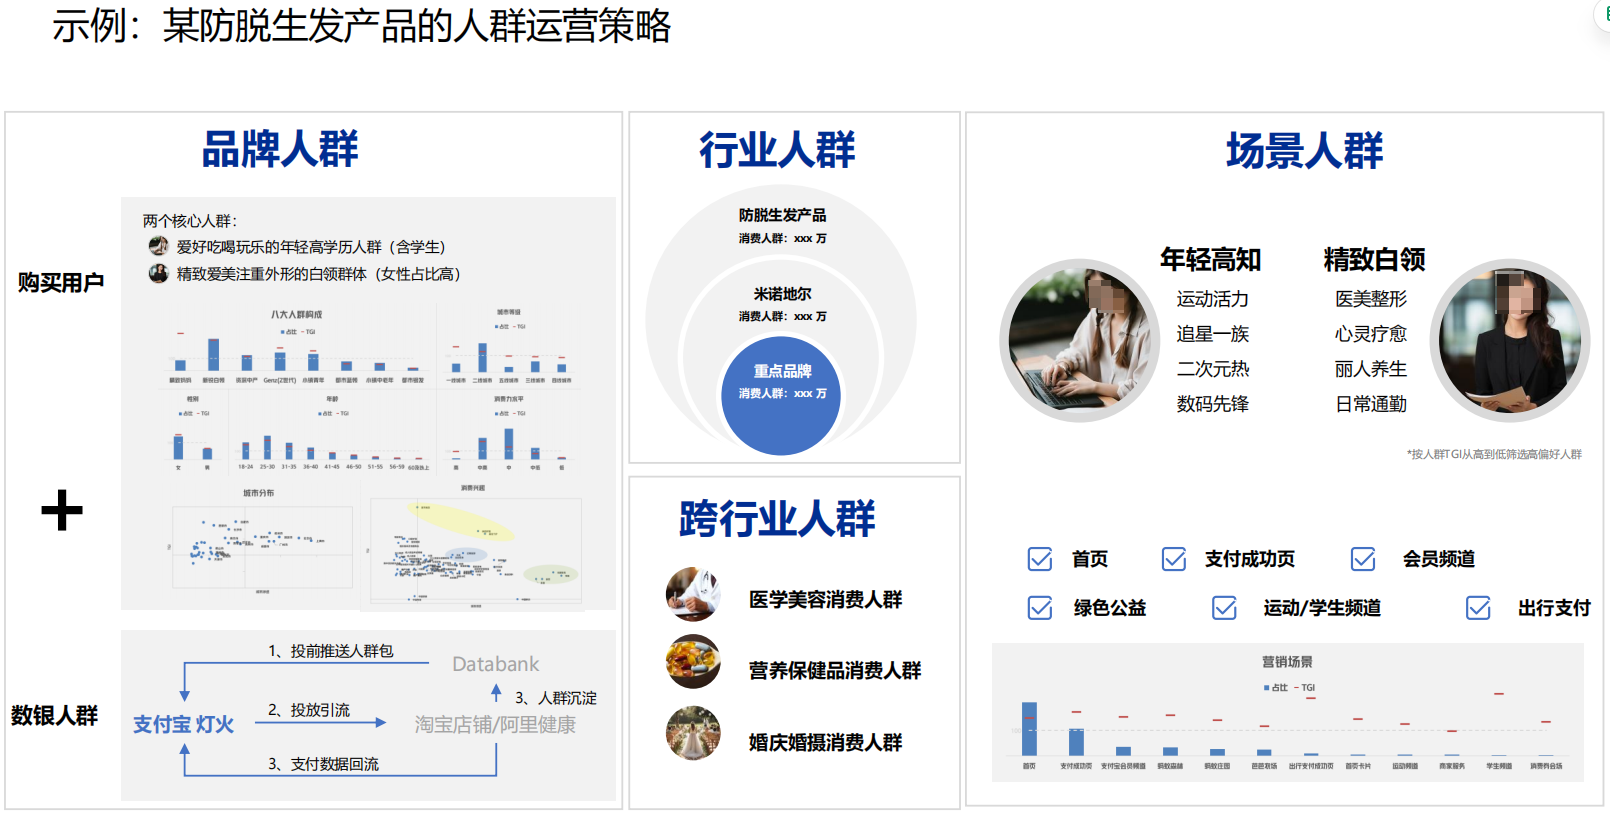Check the 会员频道 checkbox
The width and height of the screenshot is (1610, 815).
(x=1363, y=559)
